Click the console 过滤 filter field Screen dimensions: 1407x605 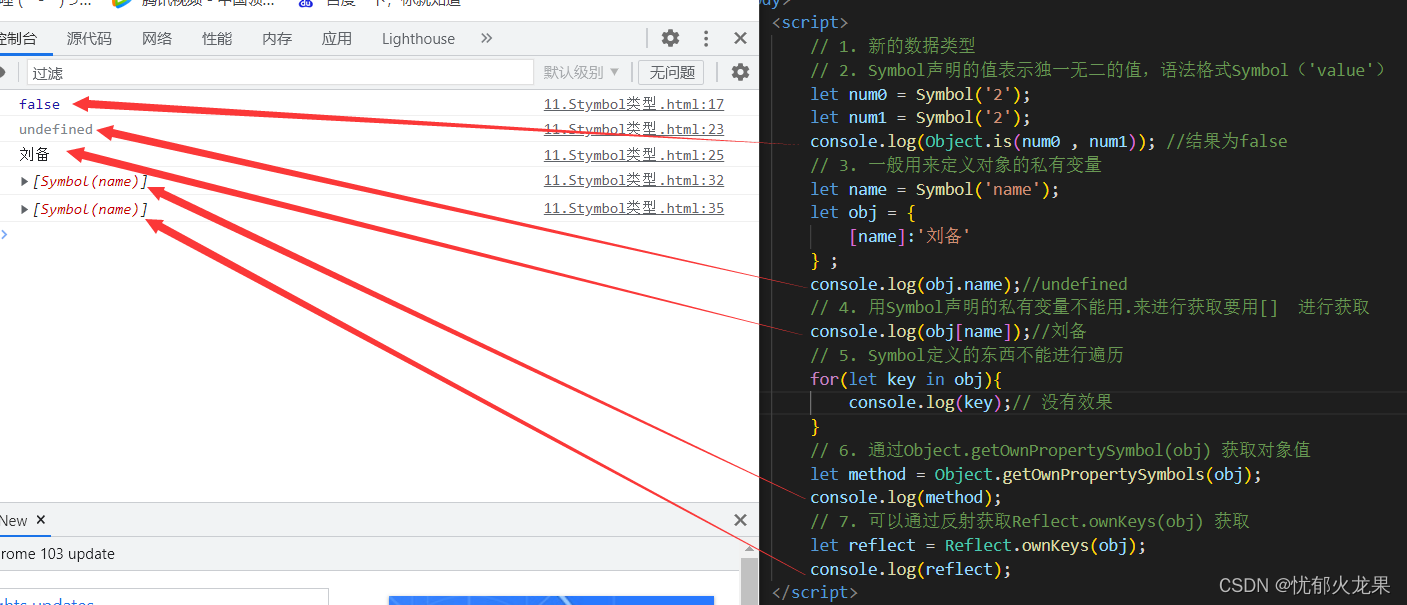(280, 72)
